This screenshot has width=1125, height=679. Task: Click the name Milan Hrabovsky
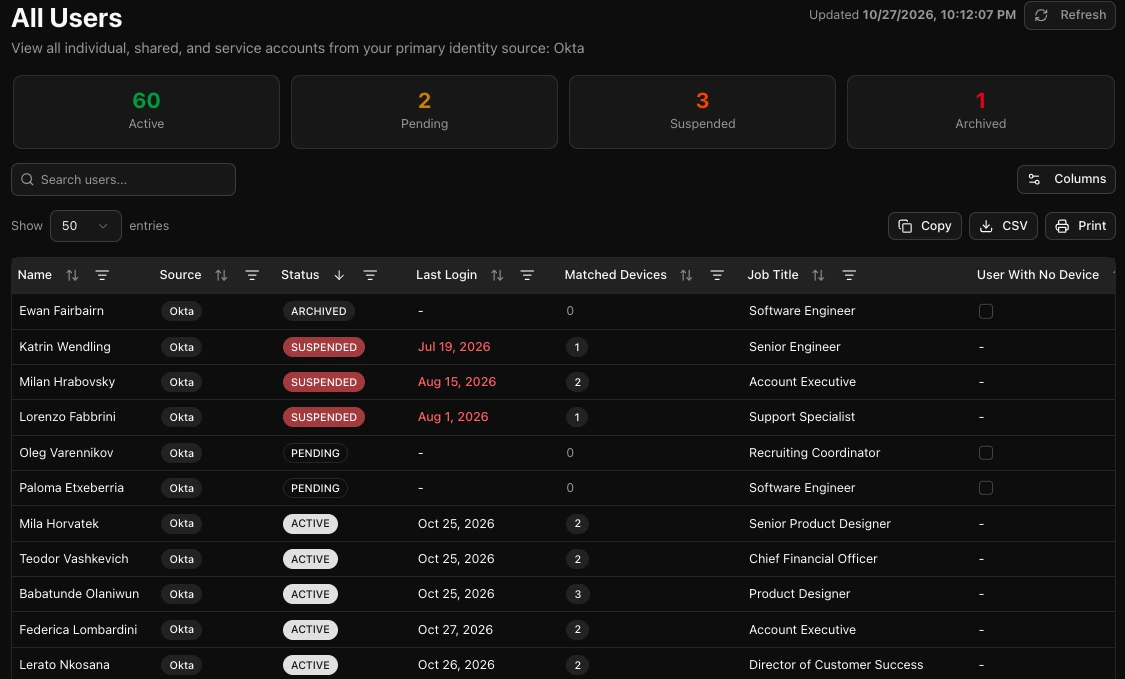pyautogui.click(x=67, y=382)
